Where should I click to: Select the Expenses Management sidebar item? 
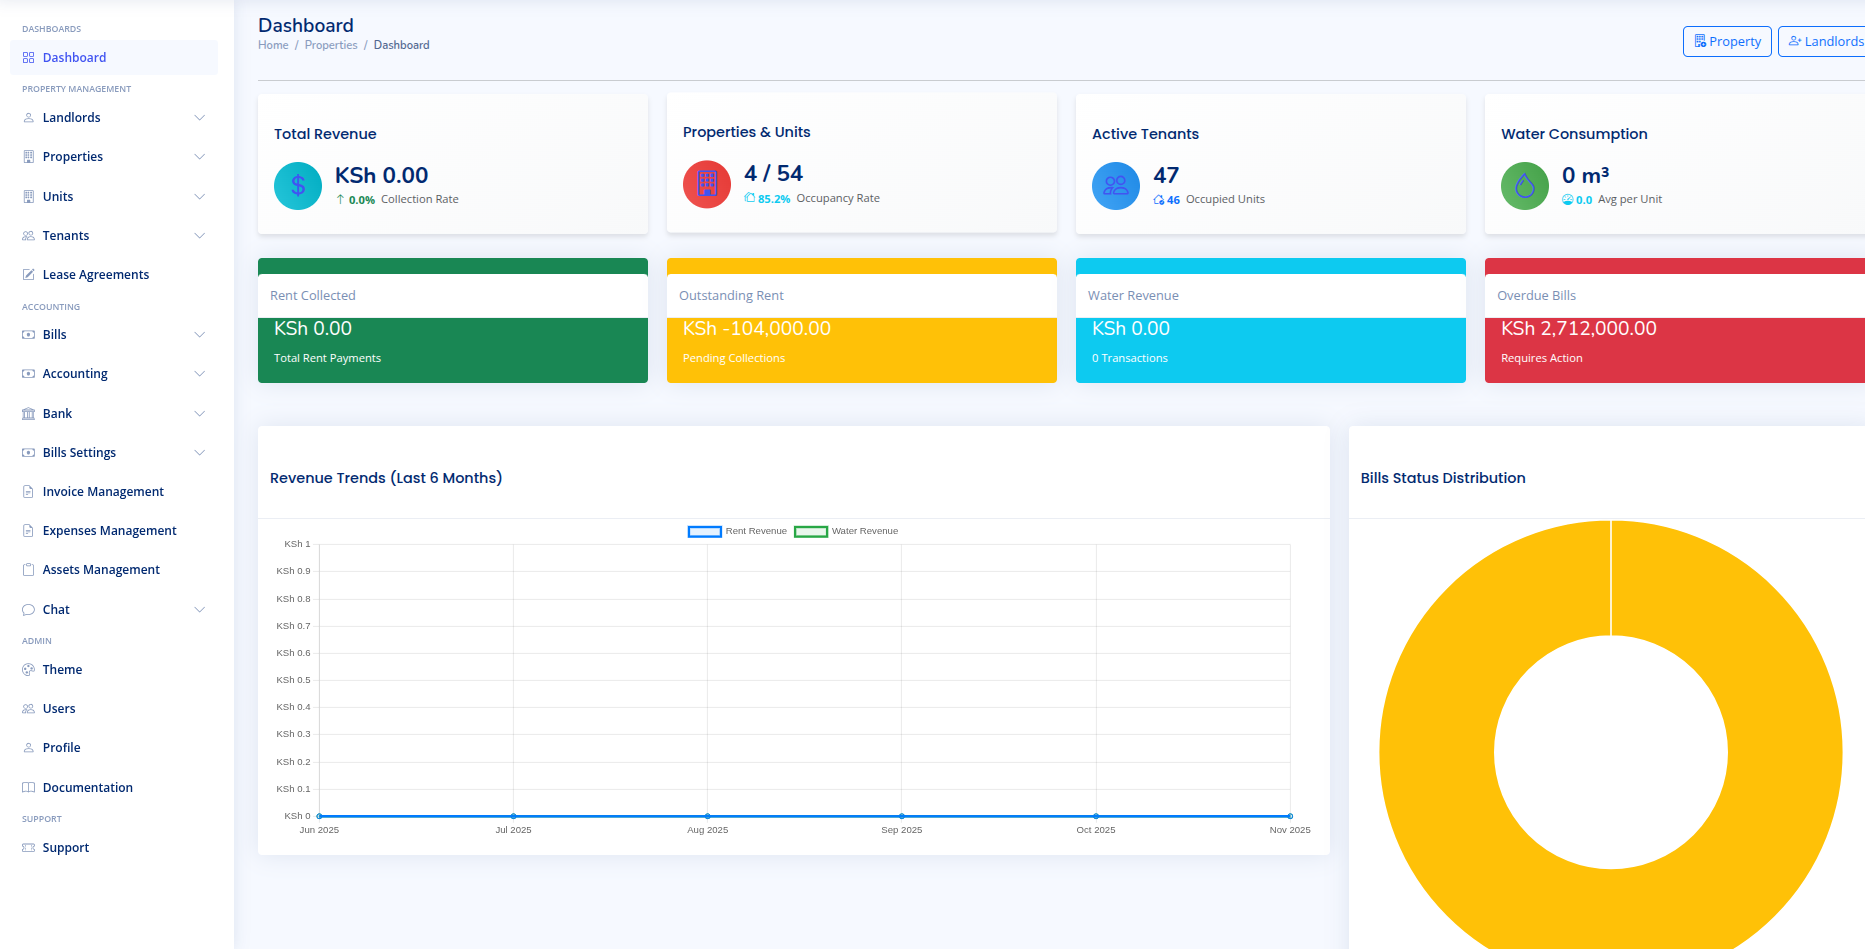109,531
